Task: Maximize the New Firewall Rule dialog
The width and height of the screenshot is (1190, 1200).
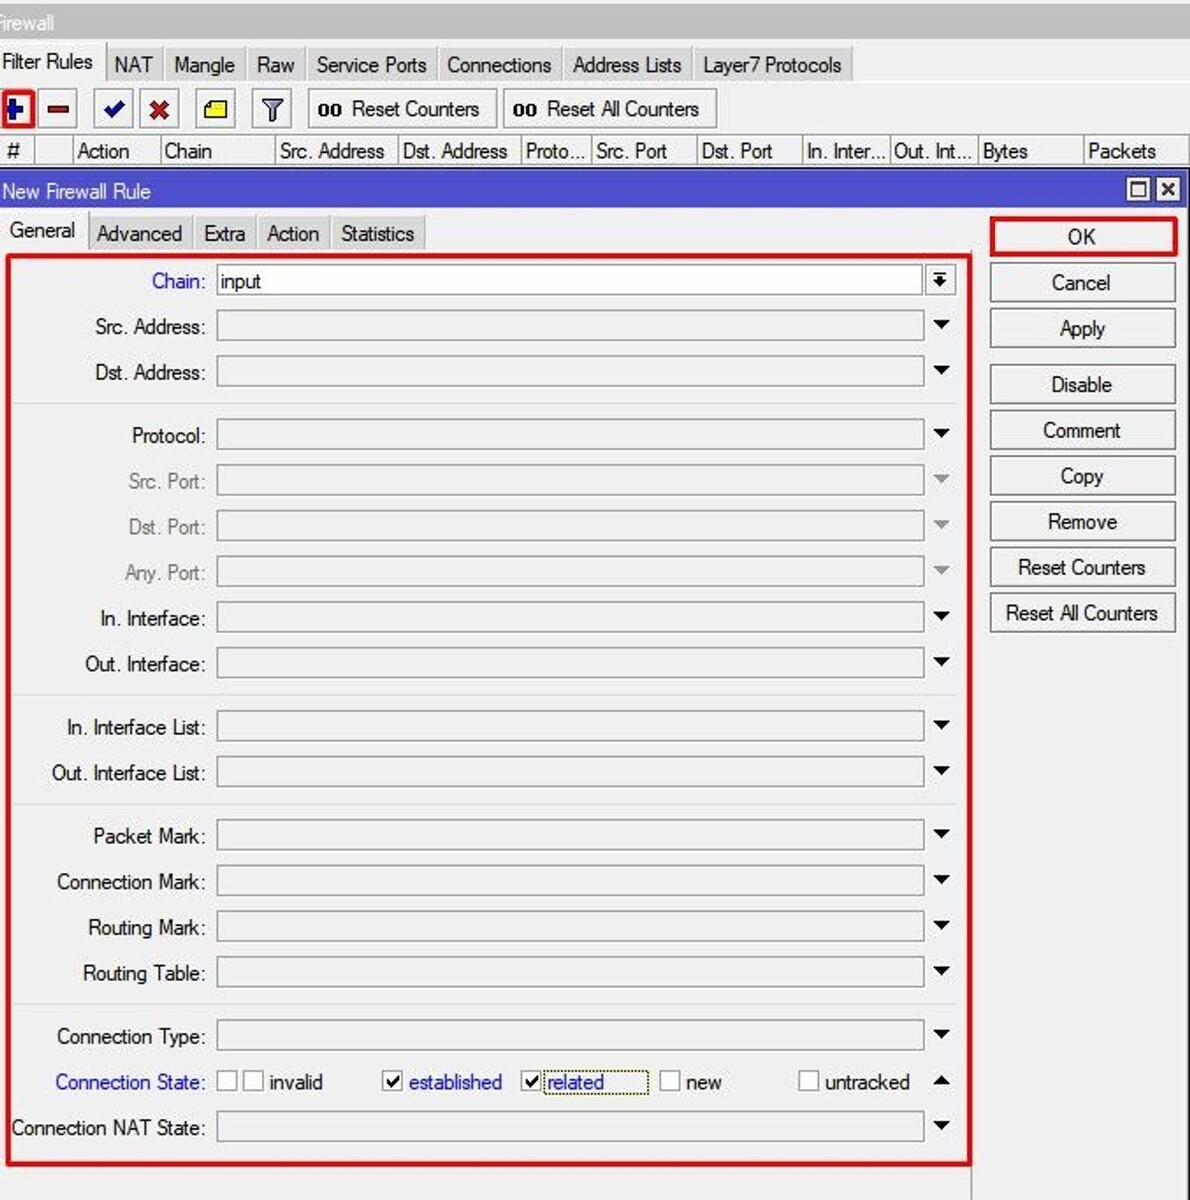Action: coord(1138,189)
